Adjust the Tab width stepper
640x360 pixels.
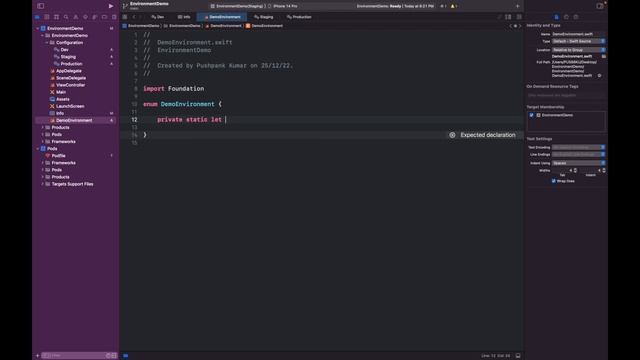coord(576,170)
